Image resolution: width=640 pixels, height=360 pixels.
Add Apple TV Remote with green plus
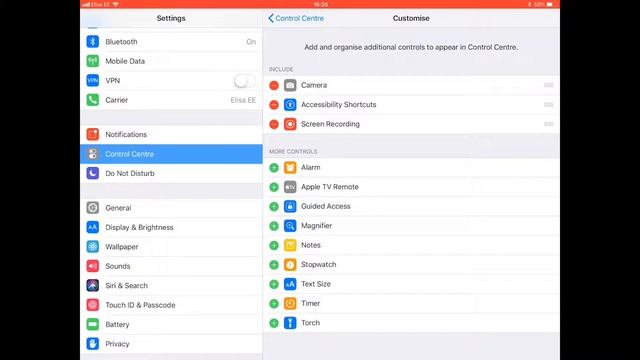274,187
